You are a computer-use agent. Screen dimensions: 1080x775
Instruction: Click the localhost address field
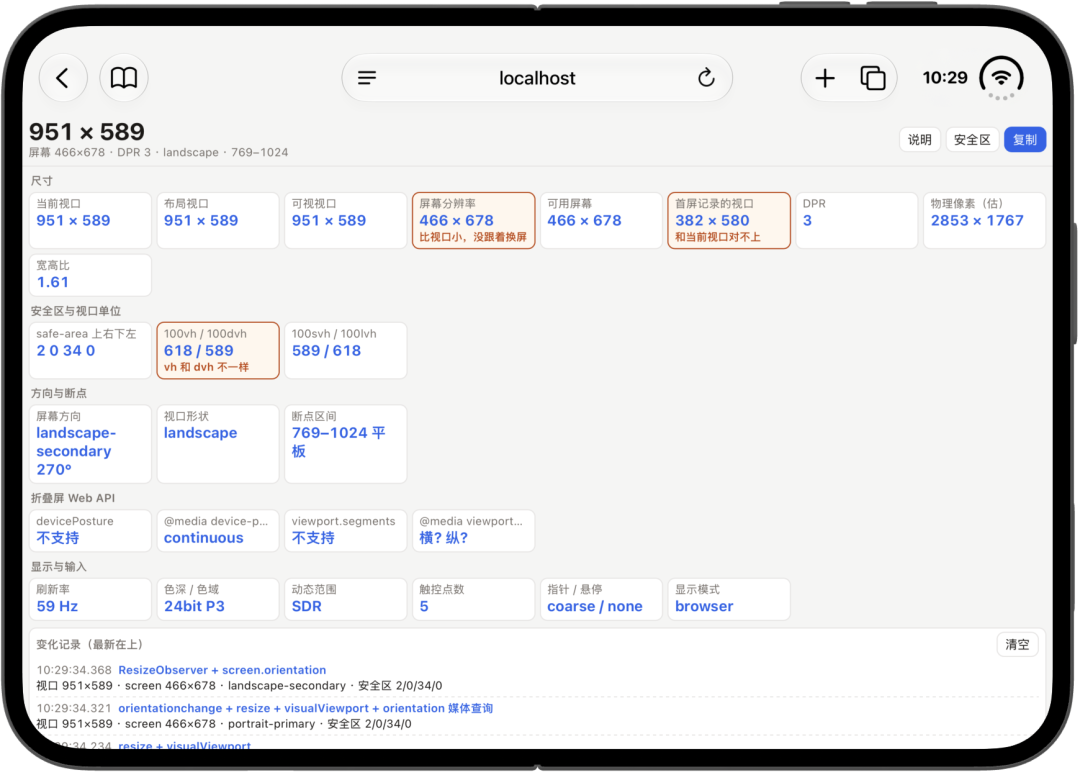[x=537, y=78]
